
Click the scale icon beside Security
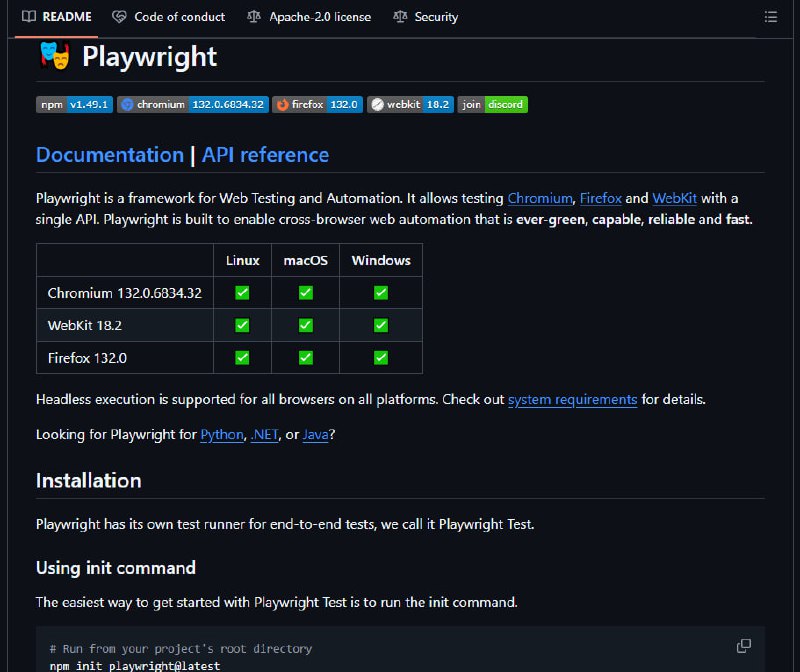(x=400, y=17)
